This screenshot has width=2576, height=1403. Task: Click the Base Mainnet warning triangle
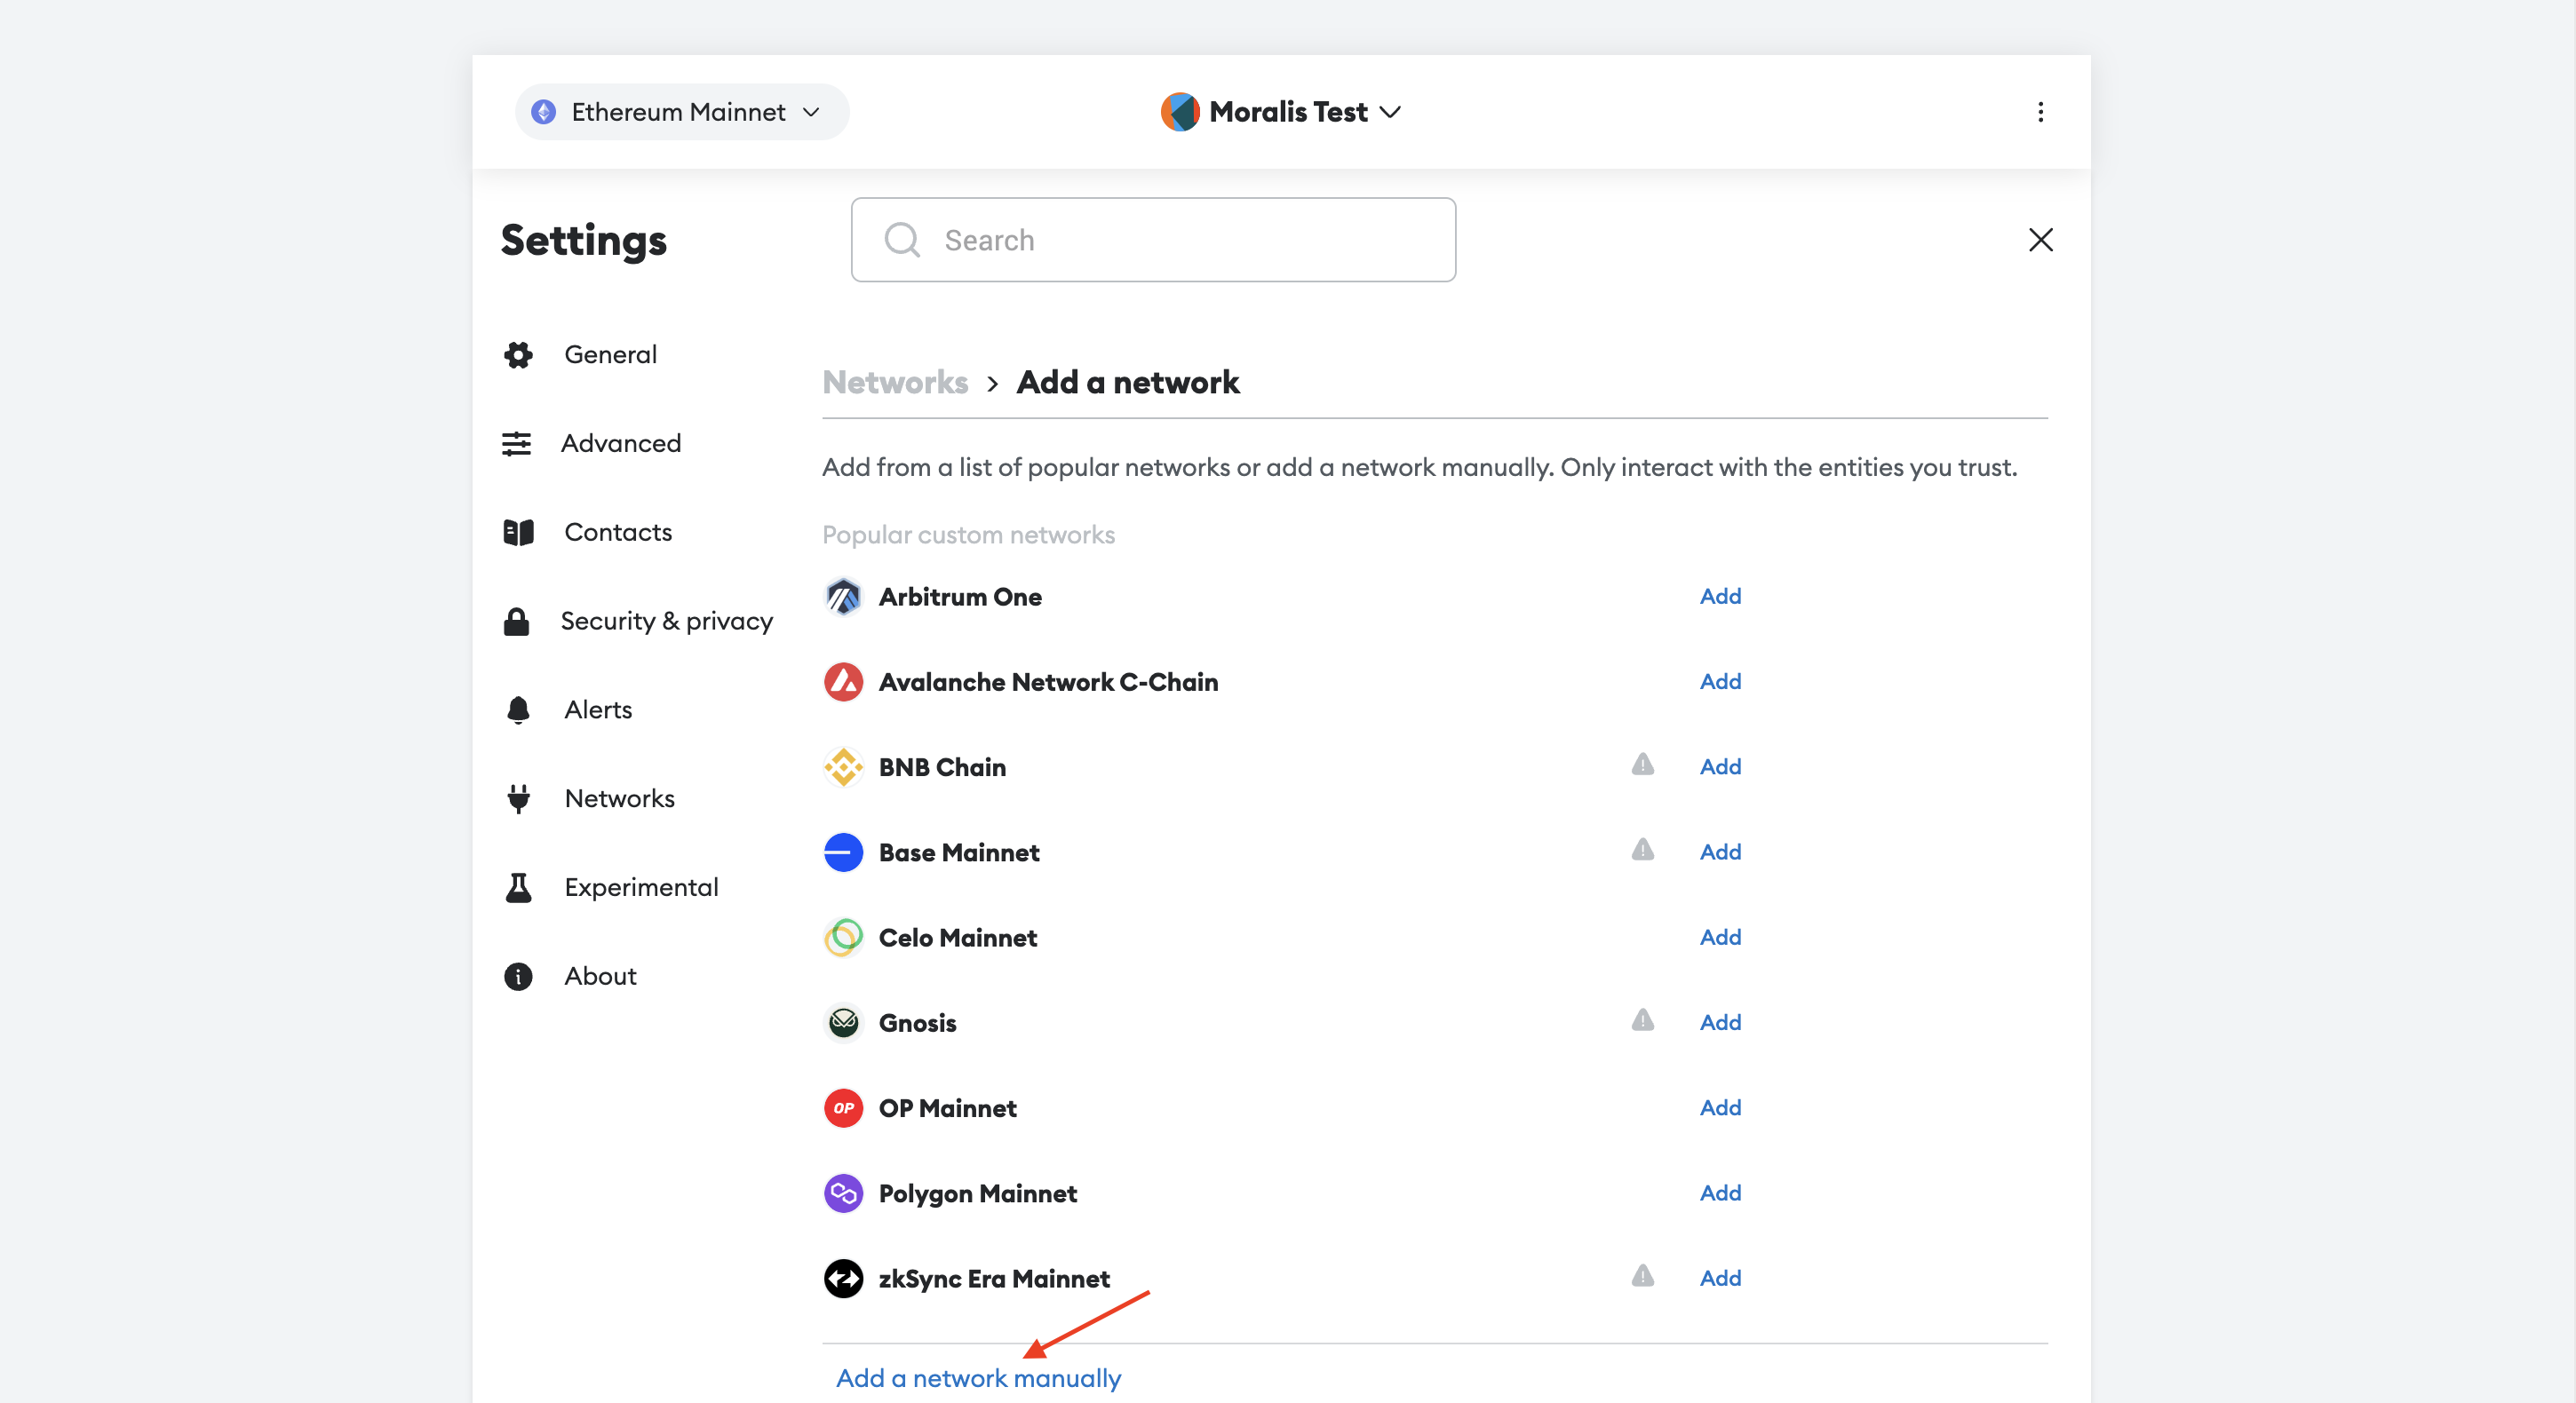1642,850
